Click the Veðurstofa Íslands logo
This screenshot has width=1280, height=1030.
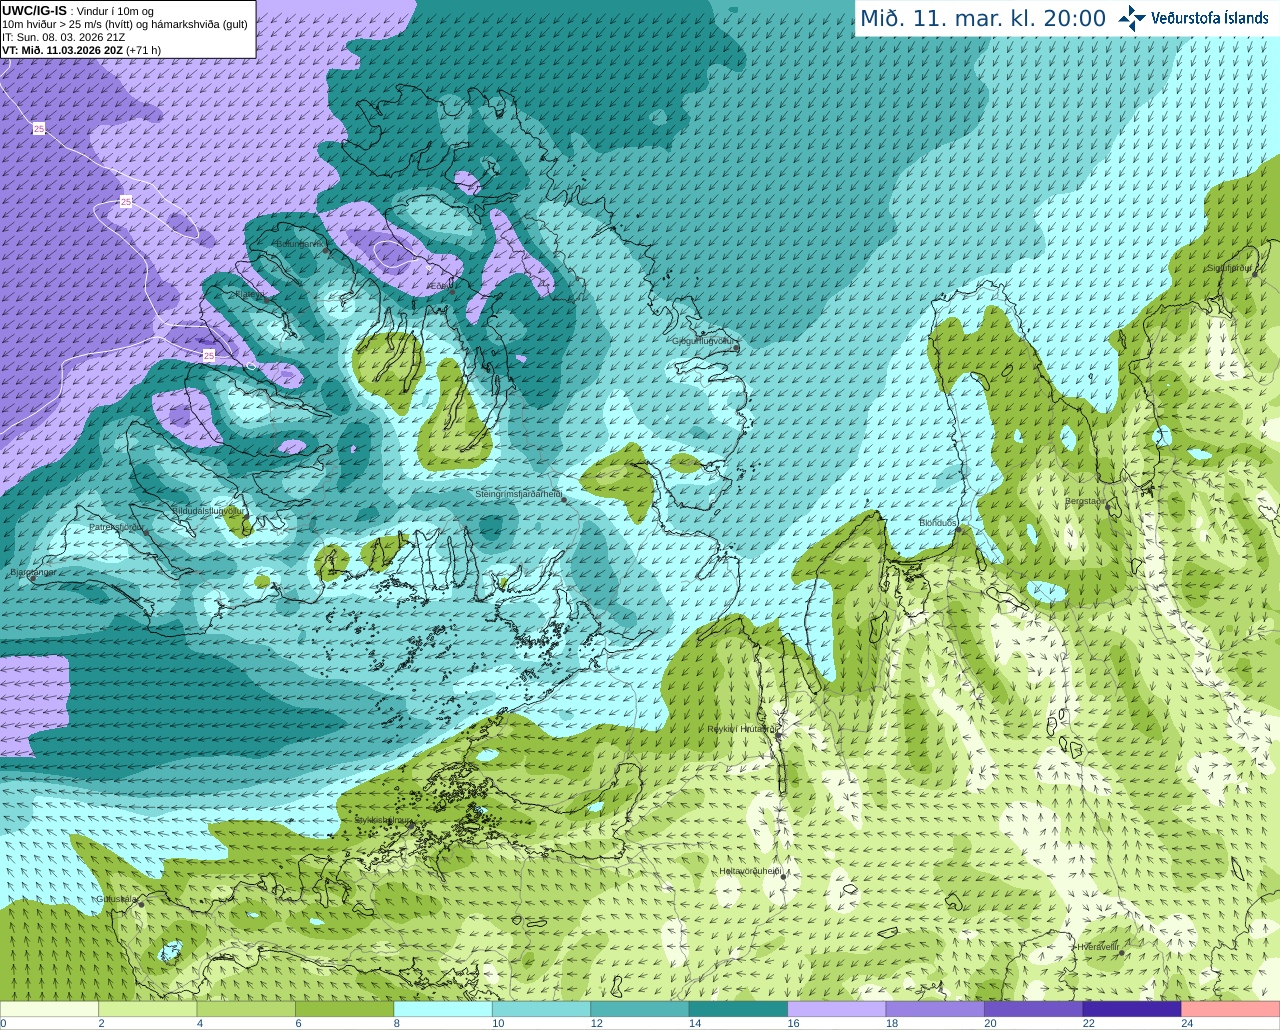pos(1195,18)
